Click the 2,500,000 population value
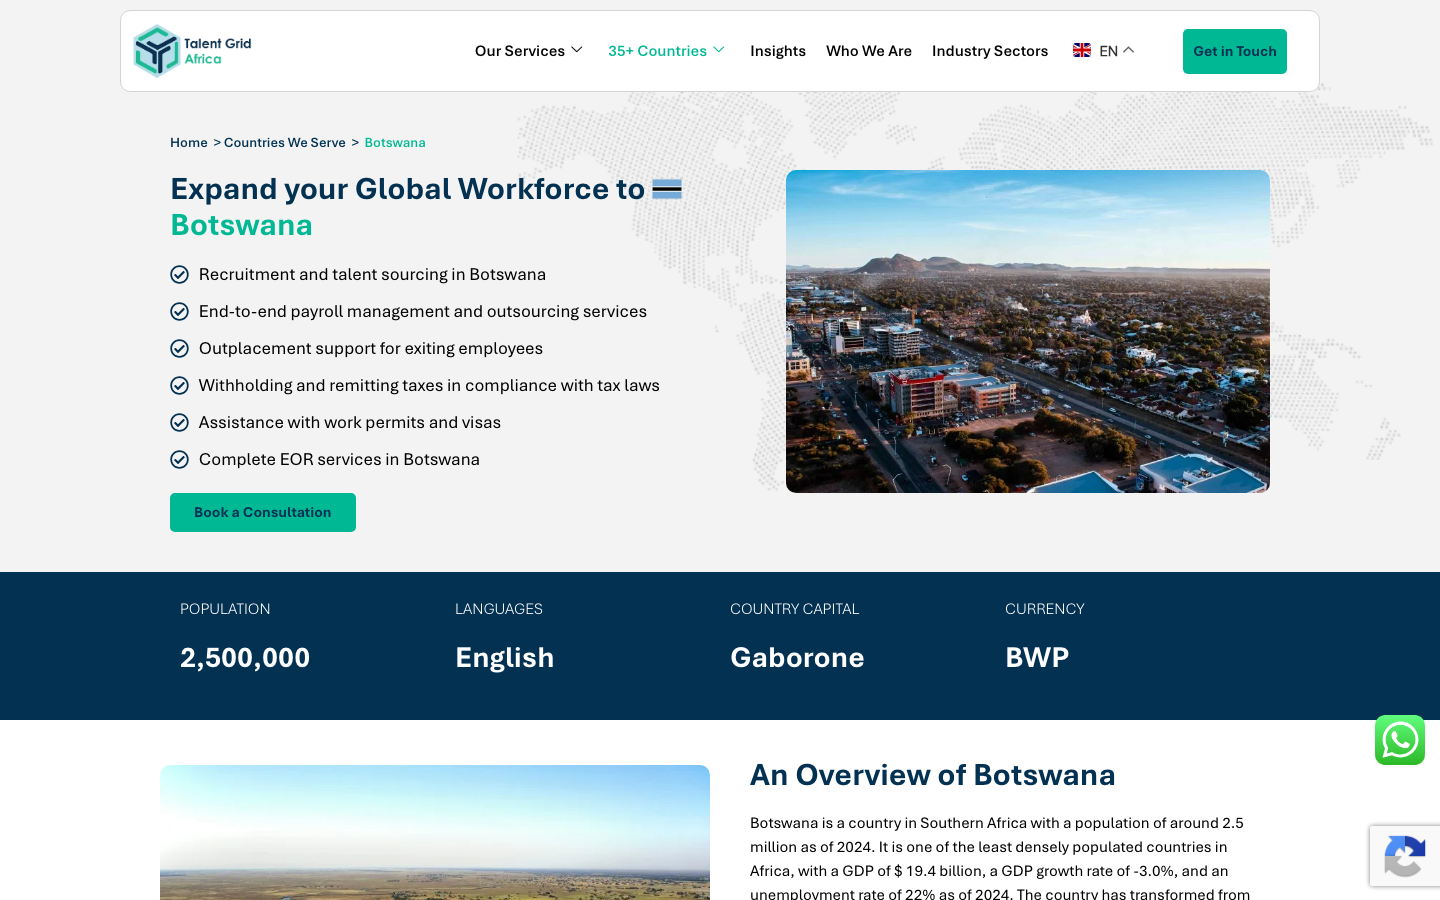Screen dimensions: 1440x900 [245, 657]
